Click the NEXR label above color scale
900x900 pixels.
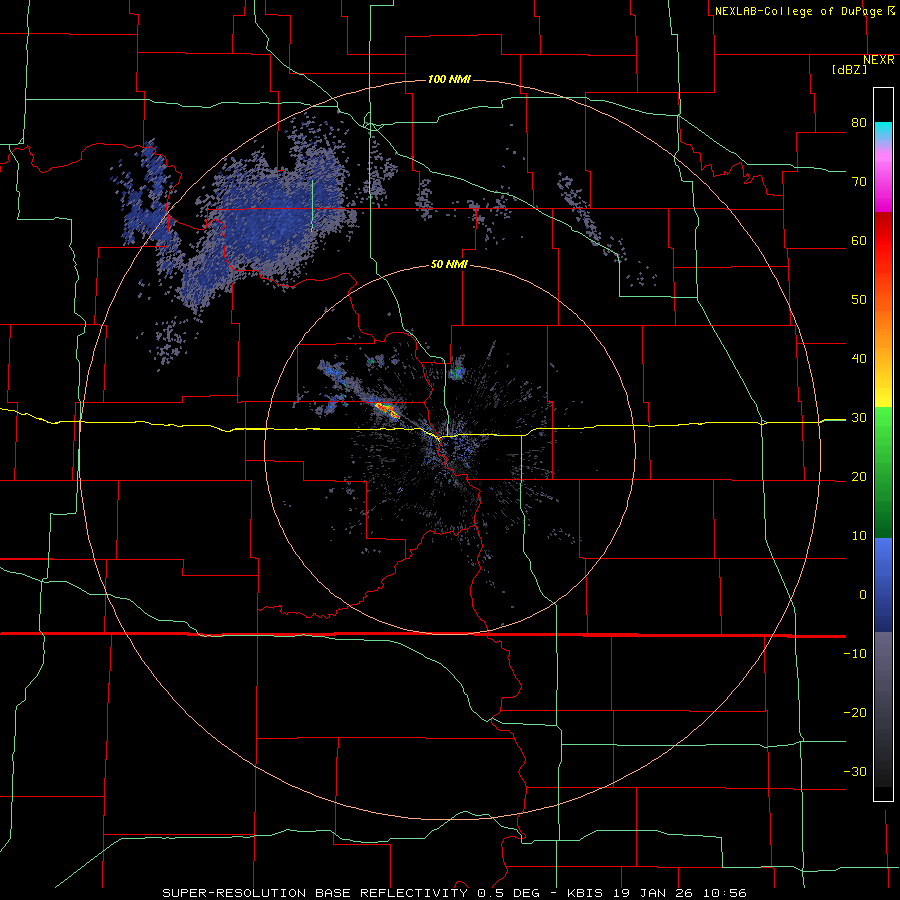(879, 60)
